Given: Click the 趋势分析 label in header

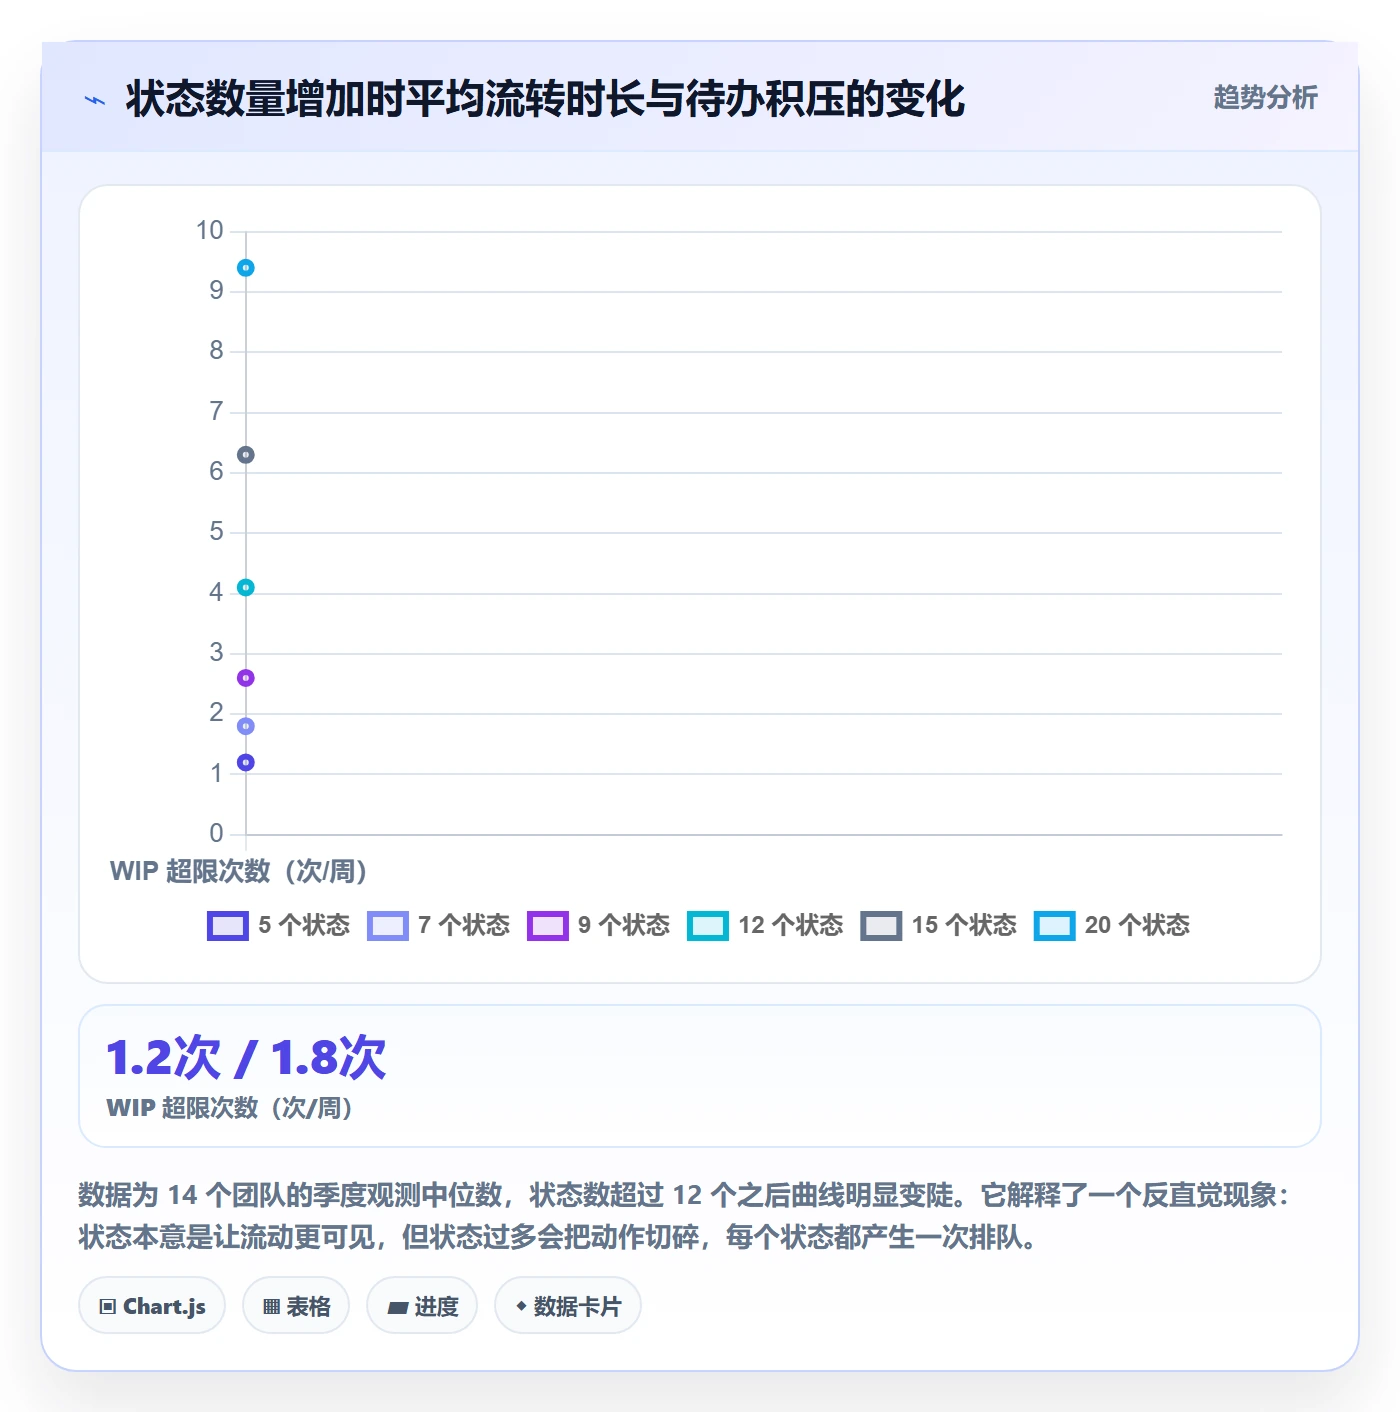Looking at the screenshot, I should click(x=1265, y=98).
